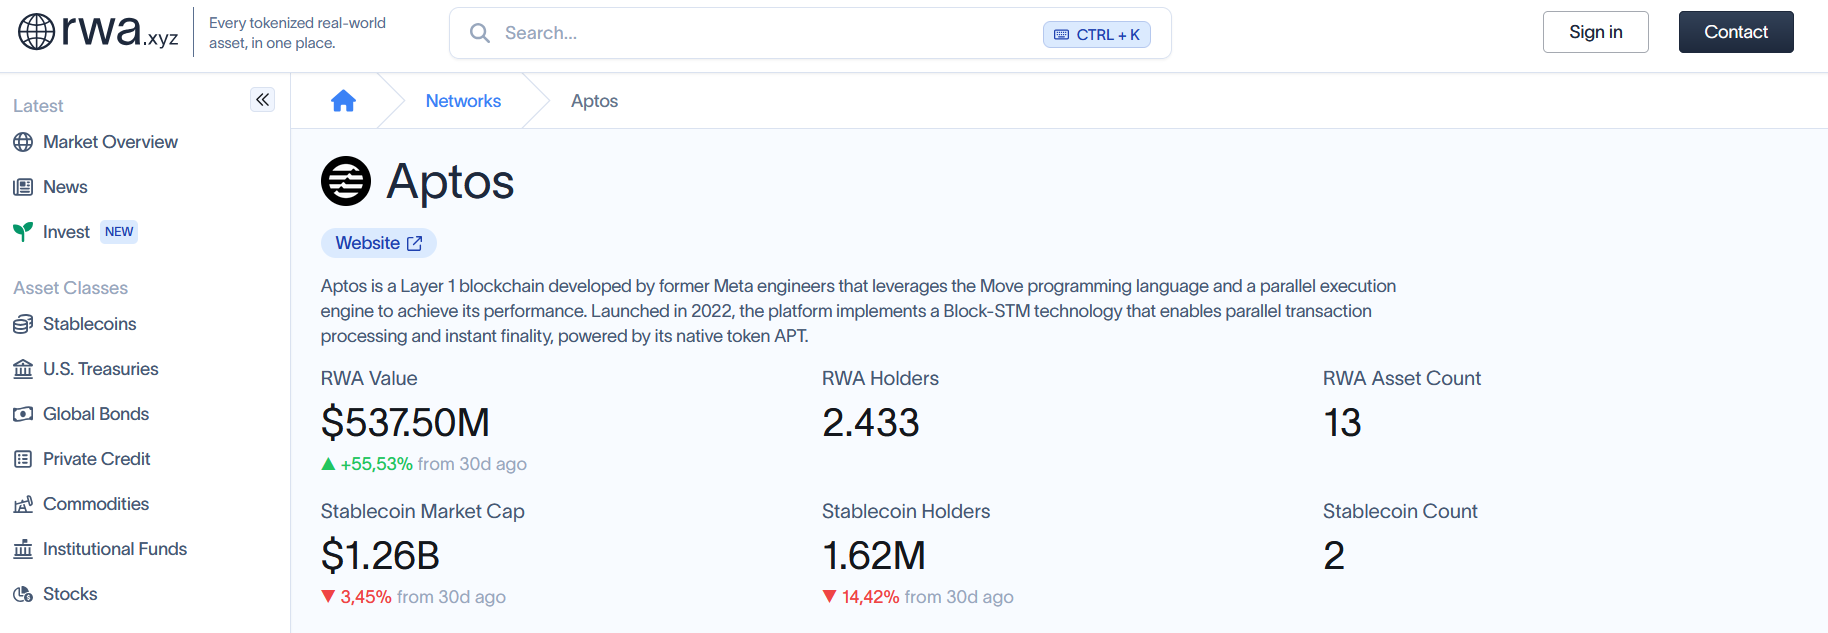Click the RWA Value label
The width and height of the screenshot is (1828, 633).
(369, 378)
